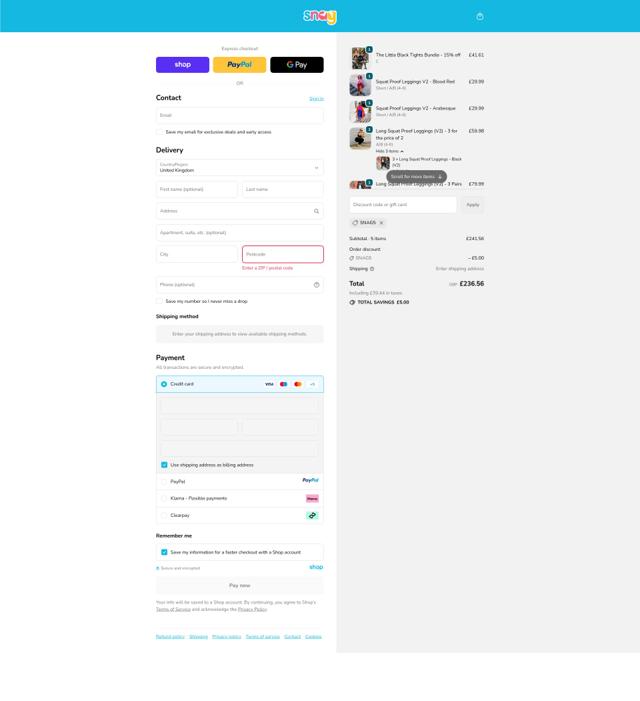640x701 pixels.
Task: Click the shipping info question icon
Action: coord(372,269)
